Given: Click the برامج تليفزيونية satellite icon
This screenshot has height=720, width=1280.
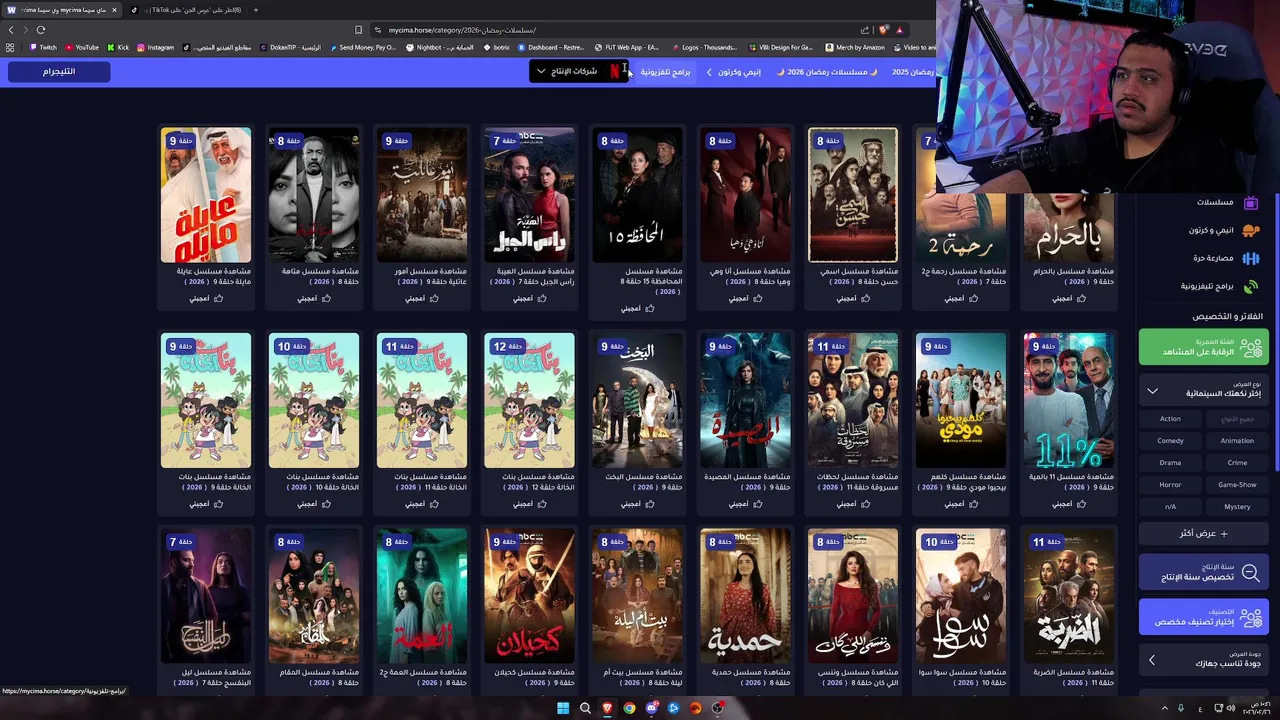Looking at the screenshot, I should pyautogui.click(x=1250, y=286).
